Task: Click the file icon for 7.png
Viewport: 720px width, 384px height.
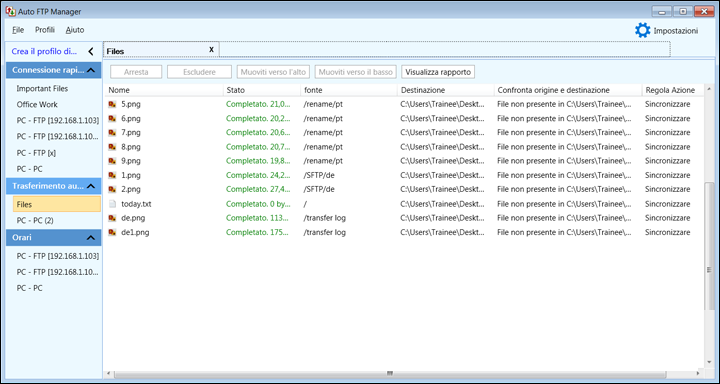Action: point(112,133)
